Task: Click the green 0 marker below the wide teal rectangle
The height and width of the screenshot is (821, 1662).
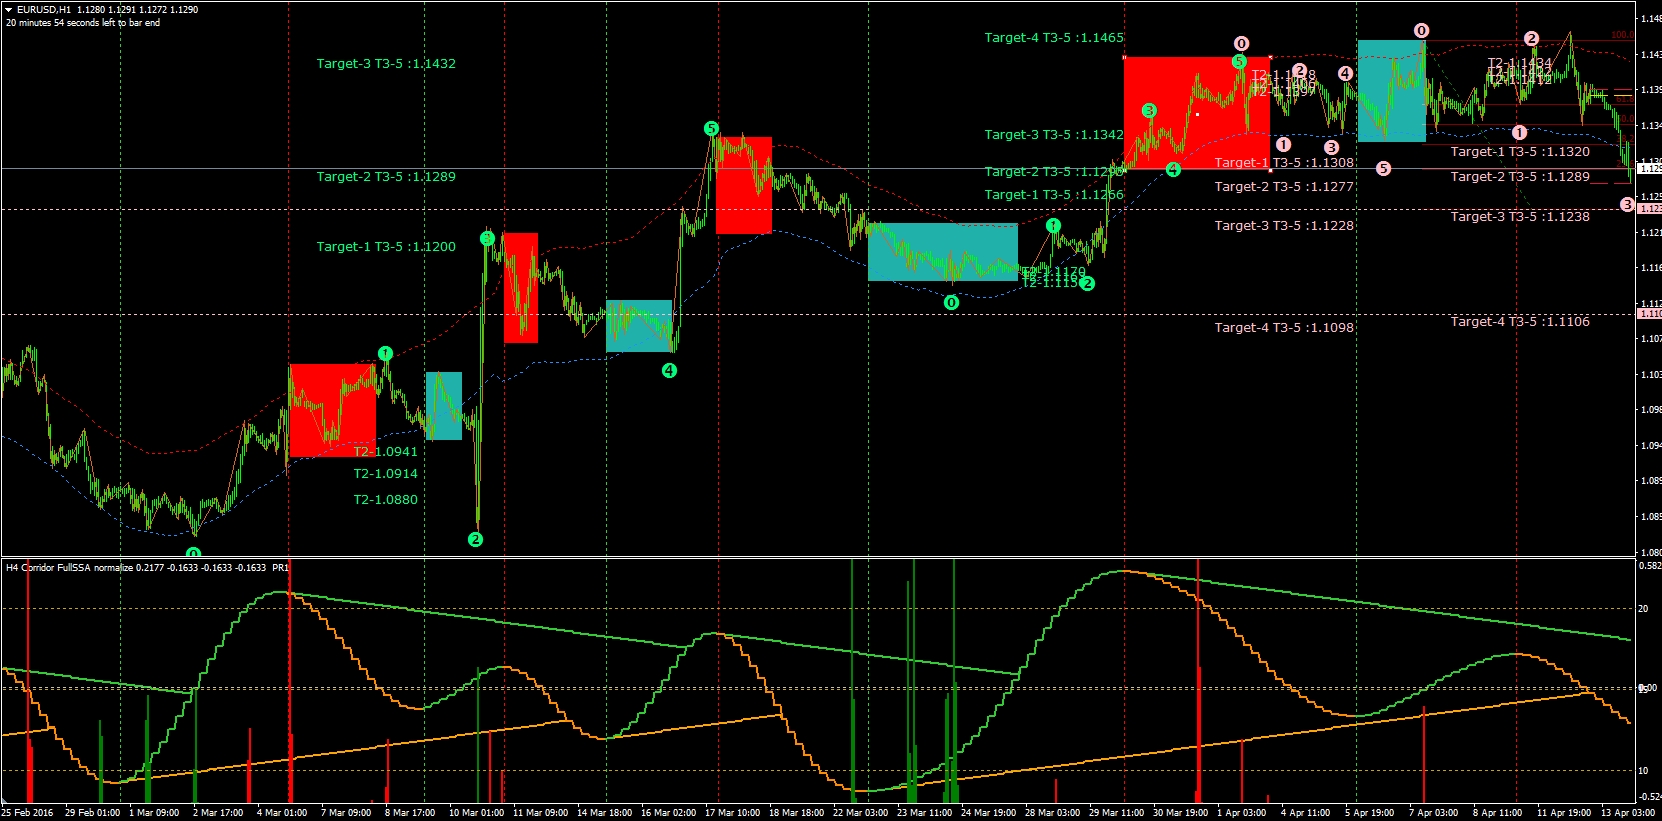Action: (x=951, y=302)
